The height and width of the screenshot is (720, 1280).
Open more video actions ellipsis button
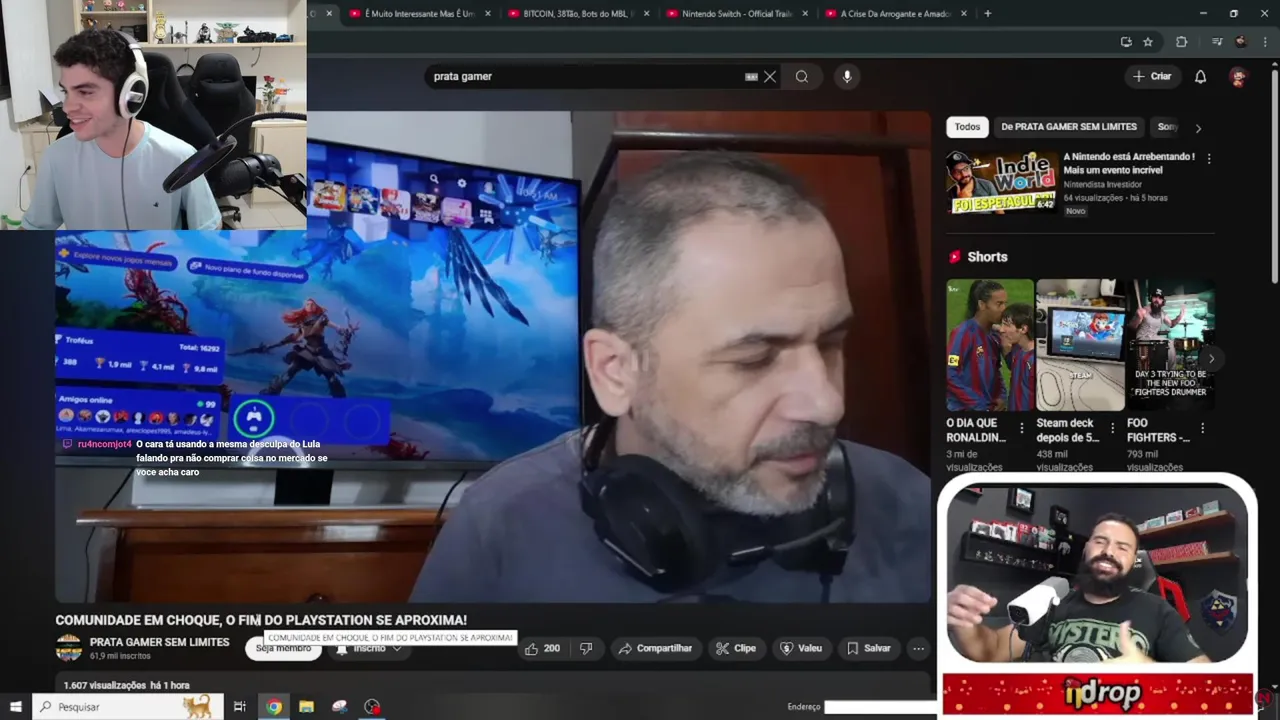click(918, 648)
